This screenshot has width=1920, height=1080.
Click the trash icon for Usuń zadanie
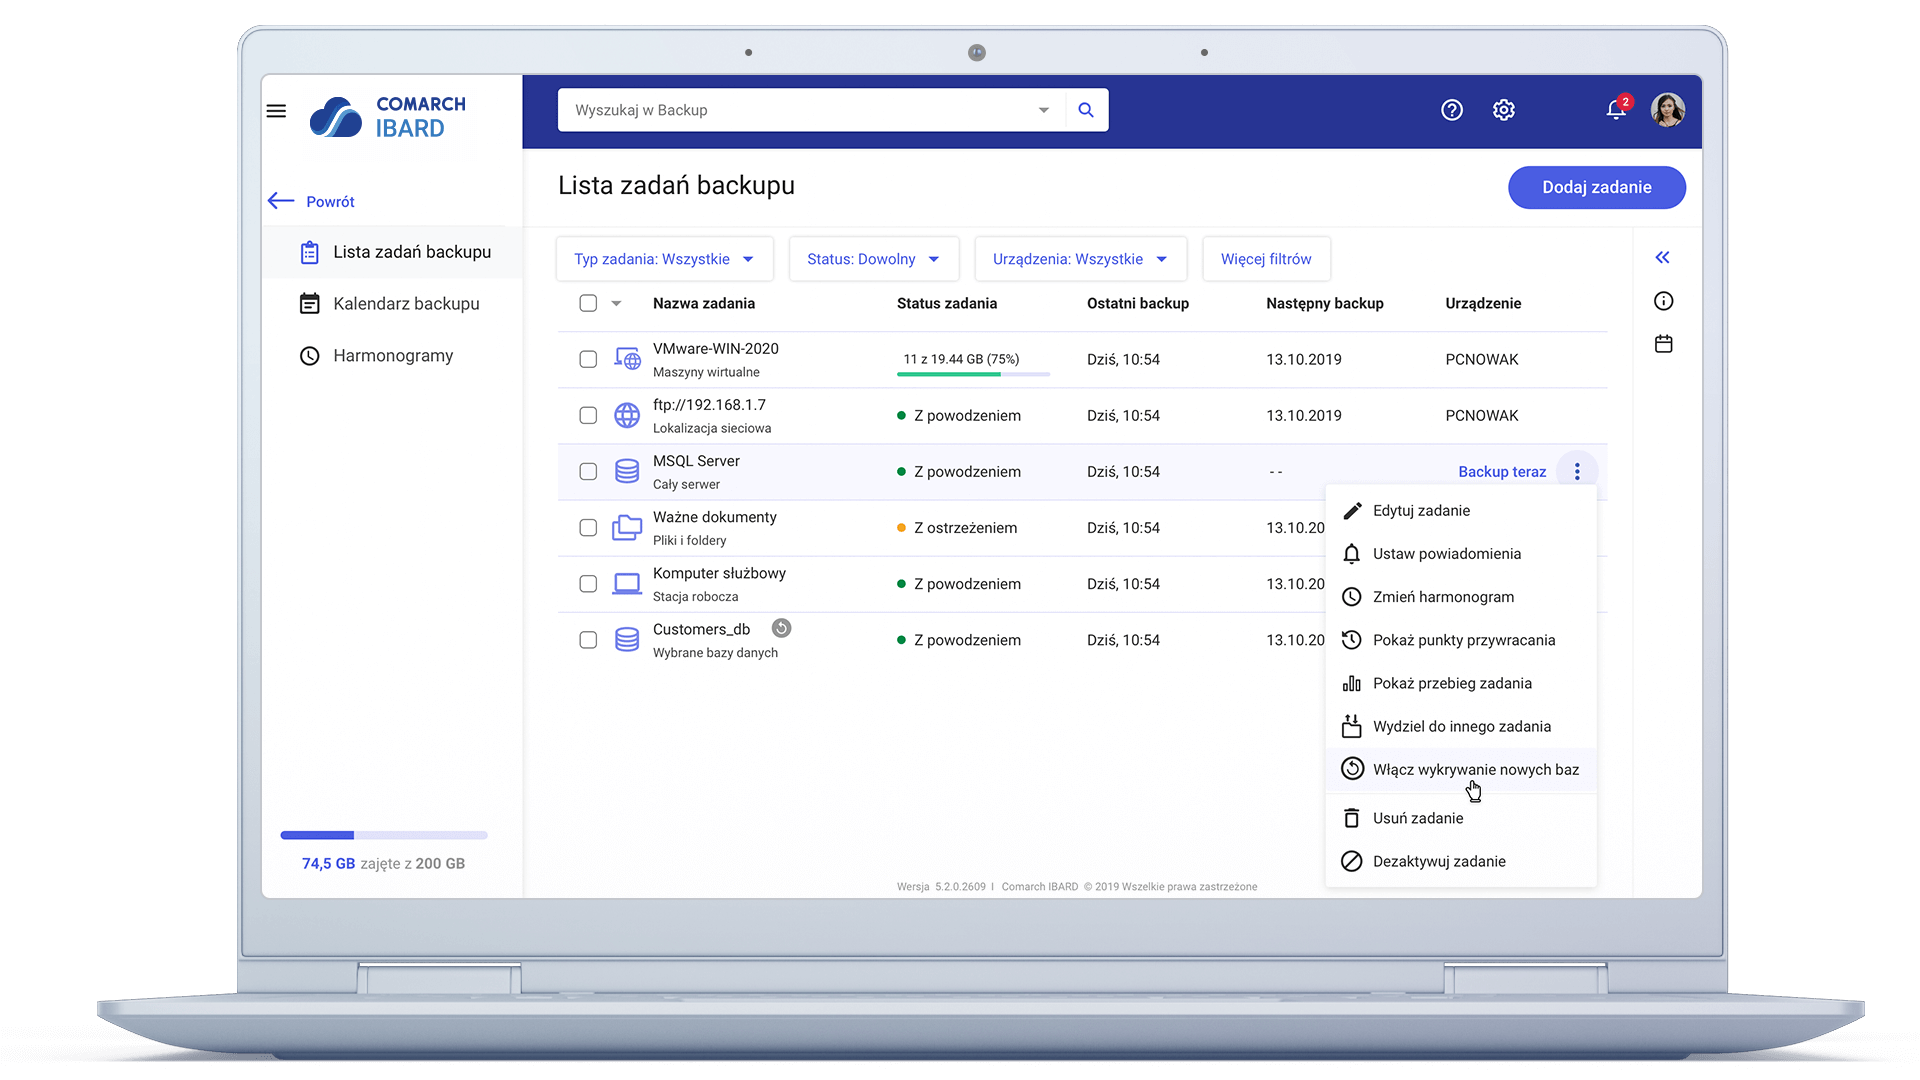1352,818
